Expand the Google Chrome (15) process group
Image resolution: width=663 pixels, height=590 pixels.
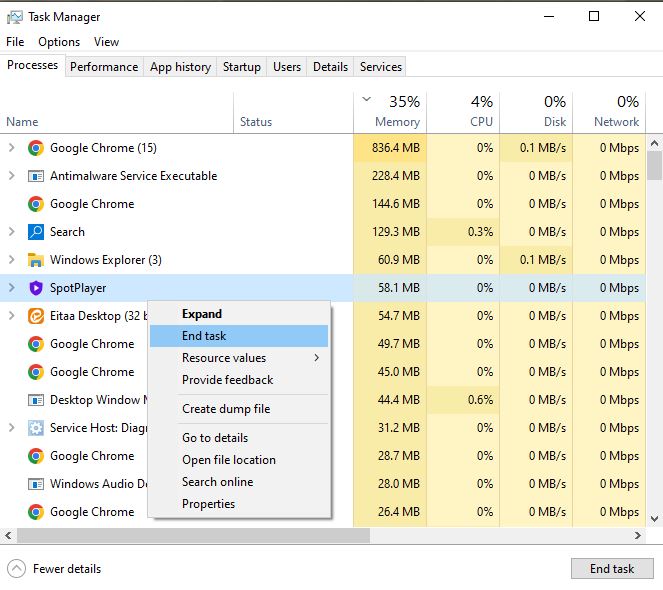[11, 148]
